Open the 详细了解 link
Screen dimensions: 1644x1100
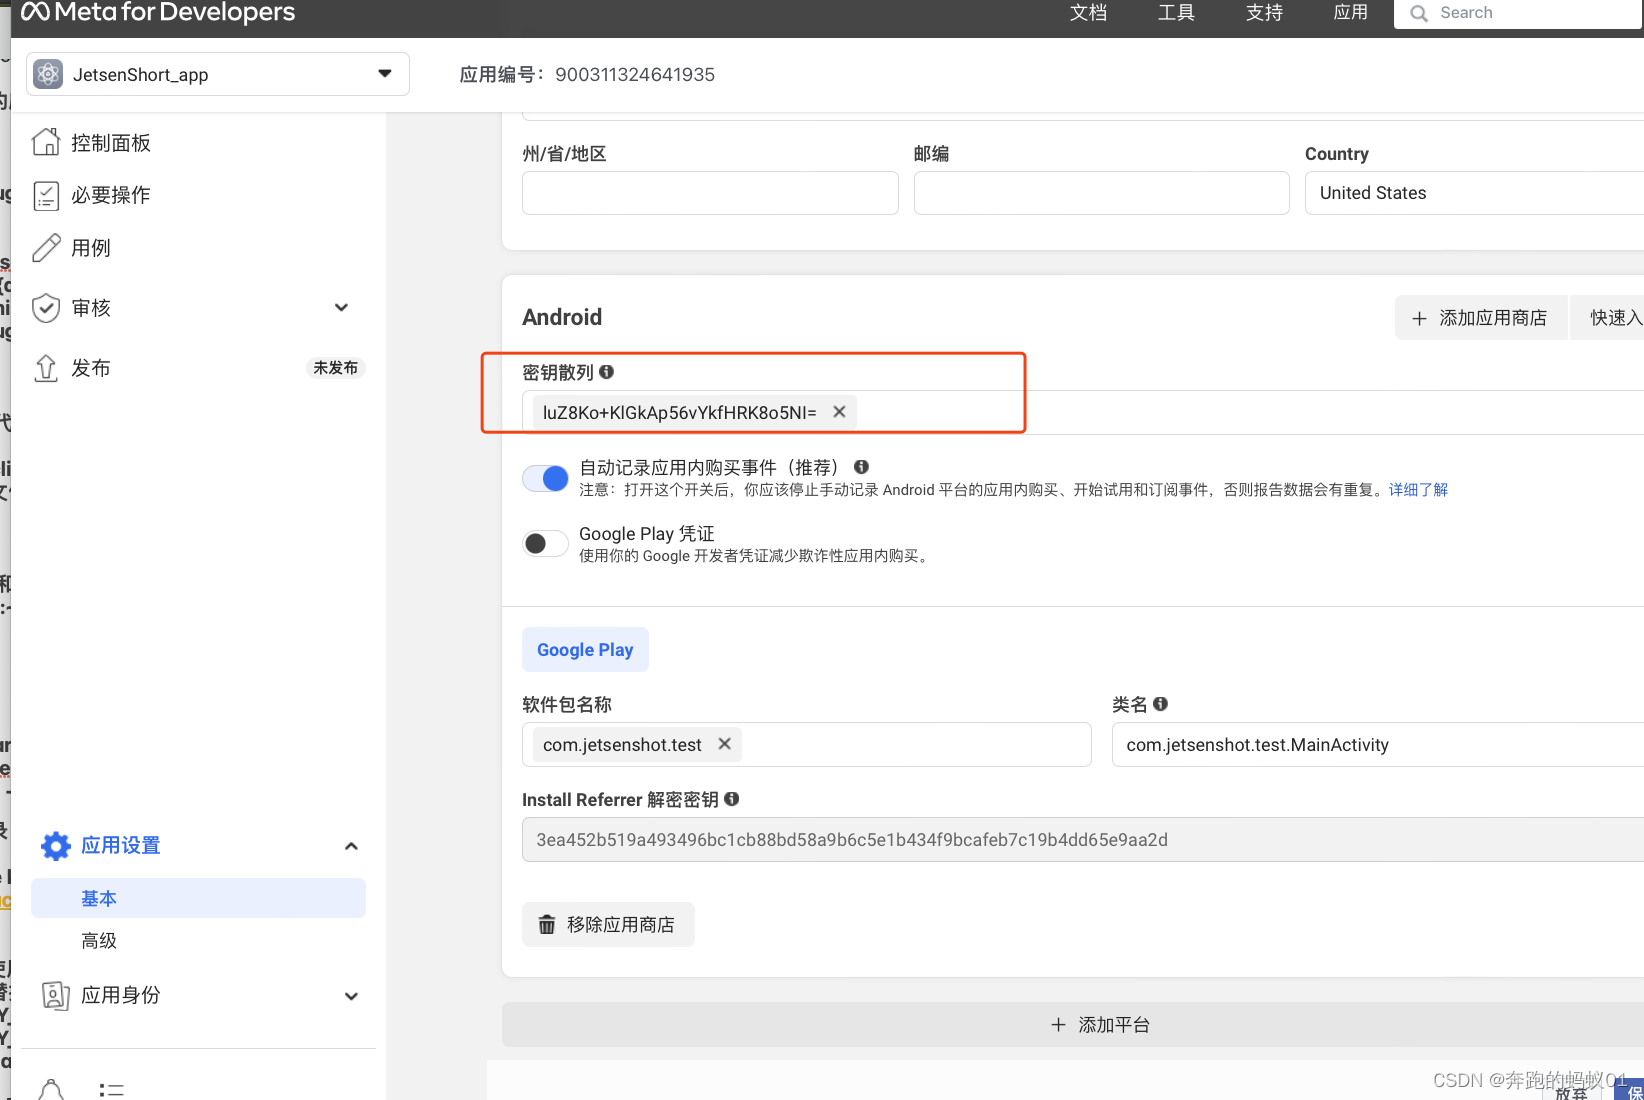click(1418, 490)
